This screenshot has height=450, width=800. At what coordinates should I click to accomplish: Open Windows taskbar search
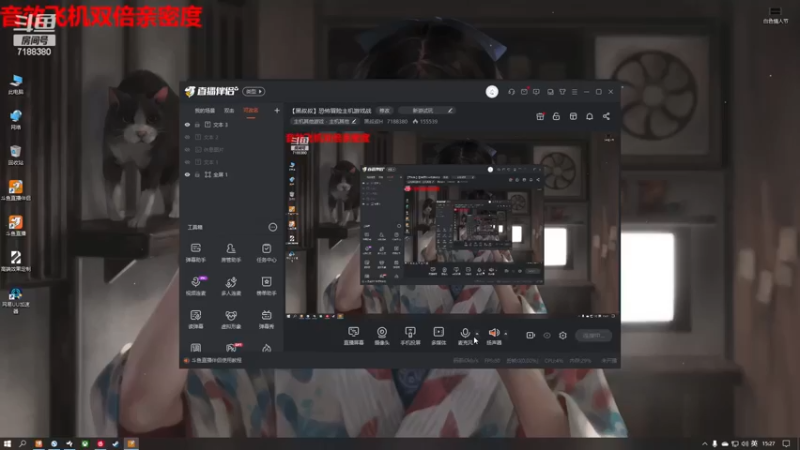pos(22,444)
